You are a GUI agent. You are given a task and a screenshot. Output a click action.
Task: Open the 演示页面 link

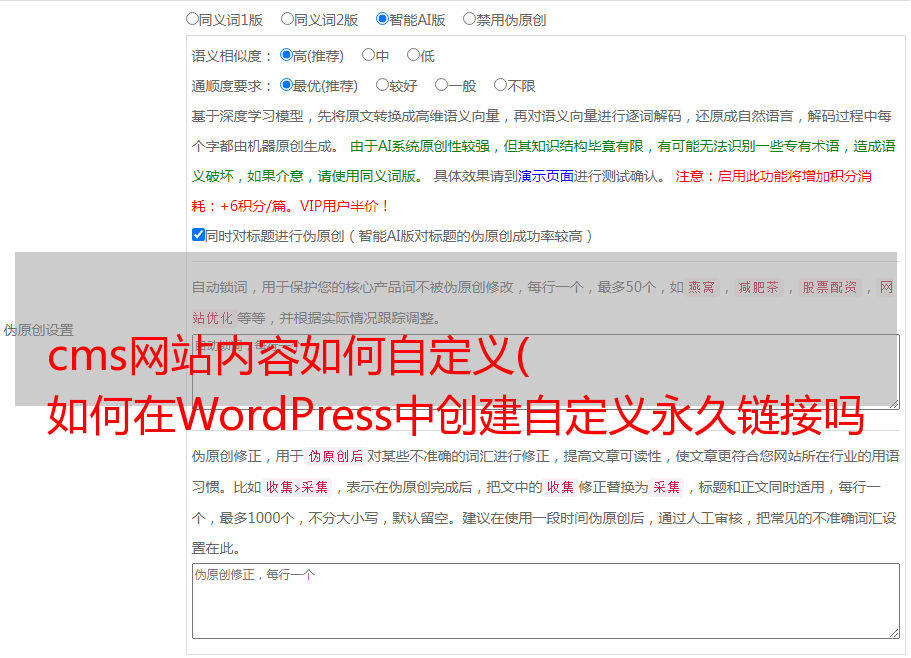coord(546,176)
